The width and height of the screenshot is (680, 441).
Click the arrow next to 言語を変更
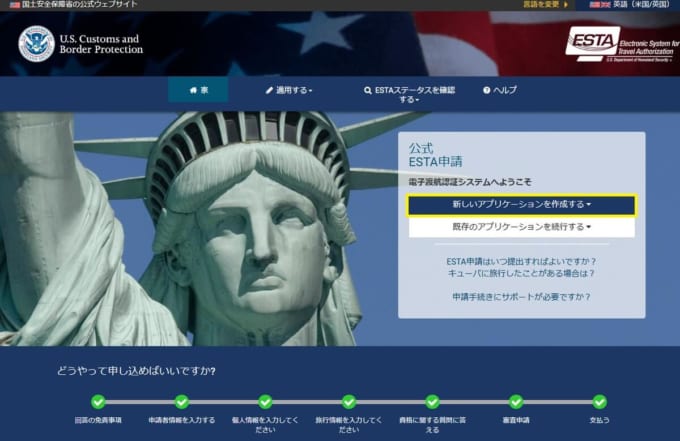(x=566, y=4)
